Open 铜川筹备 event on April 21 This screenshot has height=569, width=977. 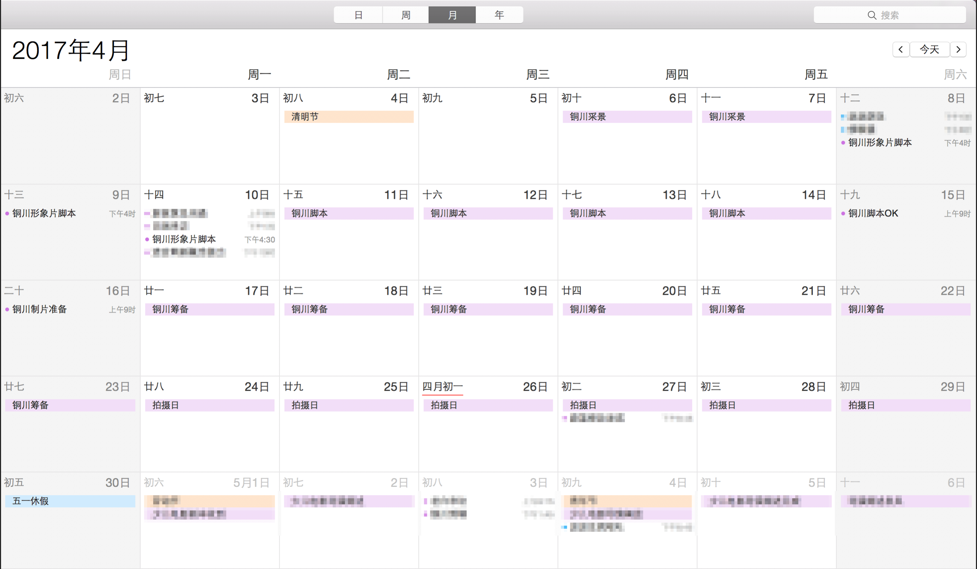[766, 309]
